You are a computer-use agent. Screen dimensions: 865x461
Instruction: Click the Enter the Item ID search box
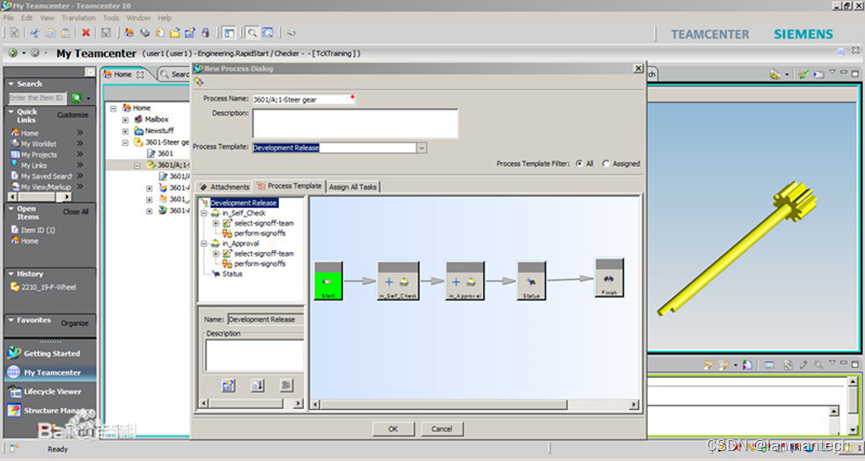[37, 98]
